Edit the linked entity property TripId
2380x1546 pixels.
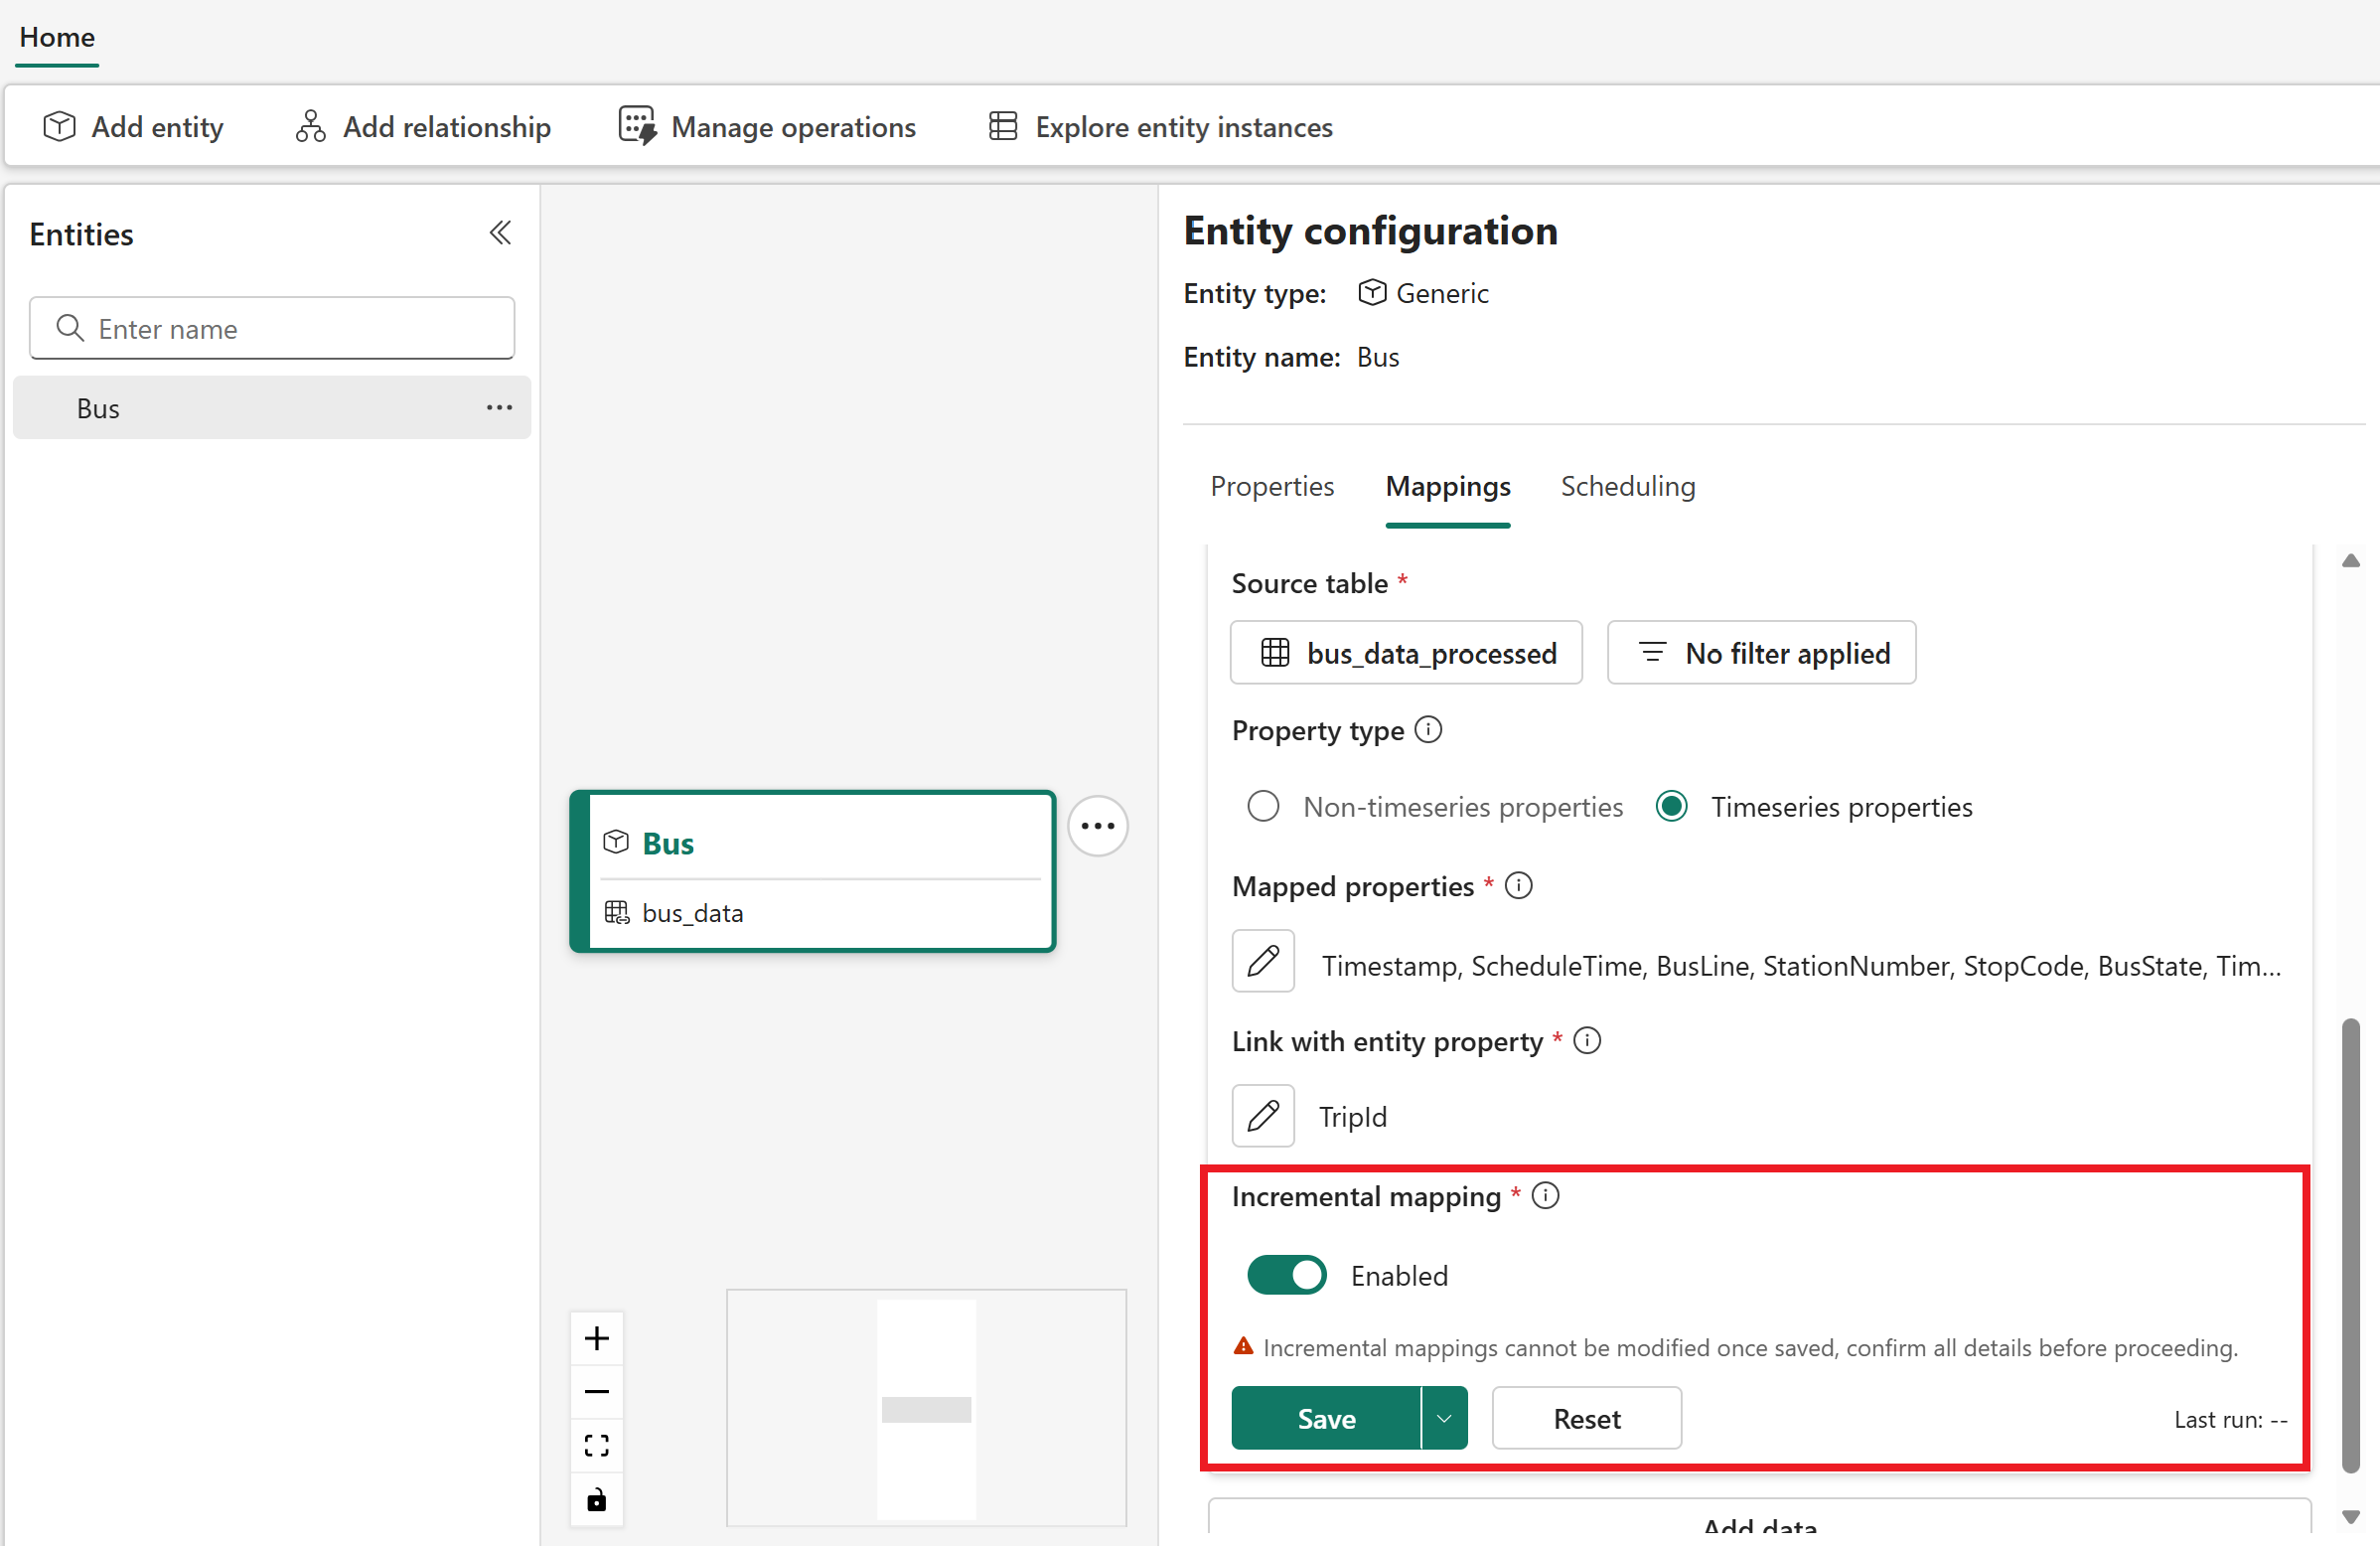pos(1263,1115)
